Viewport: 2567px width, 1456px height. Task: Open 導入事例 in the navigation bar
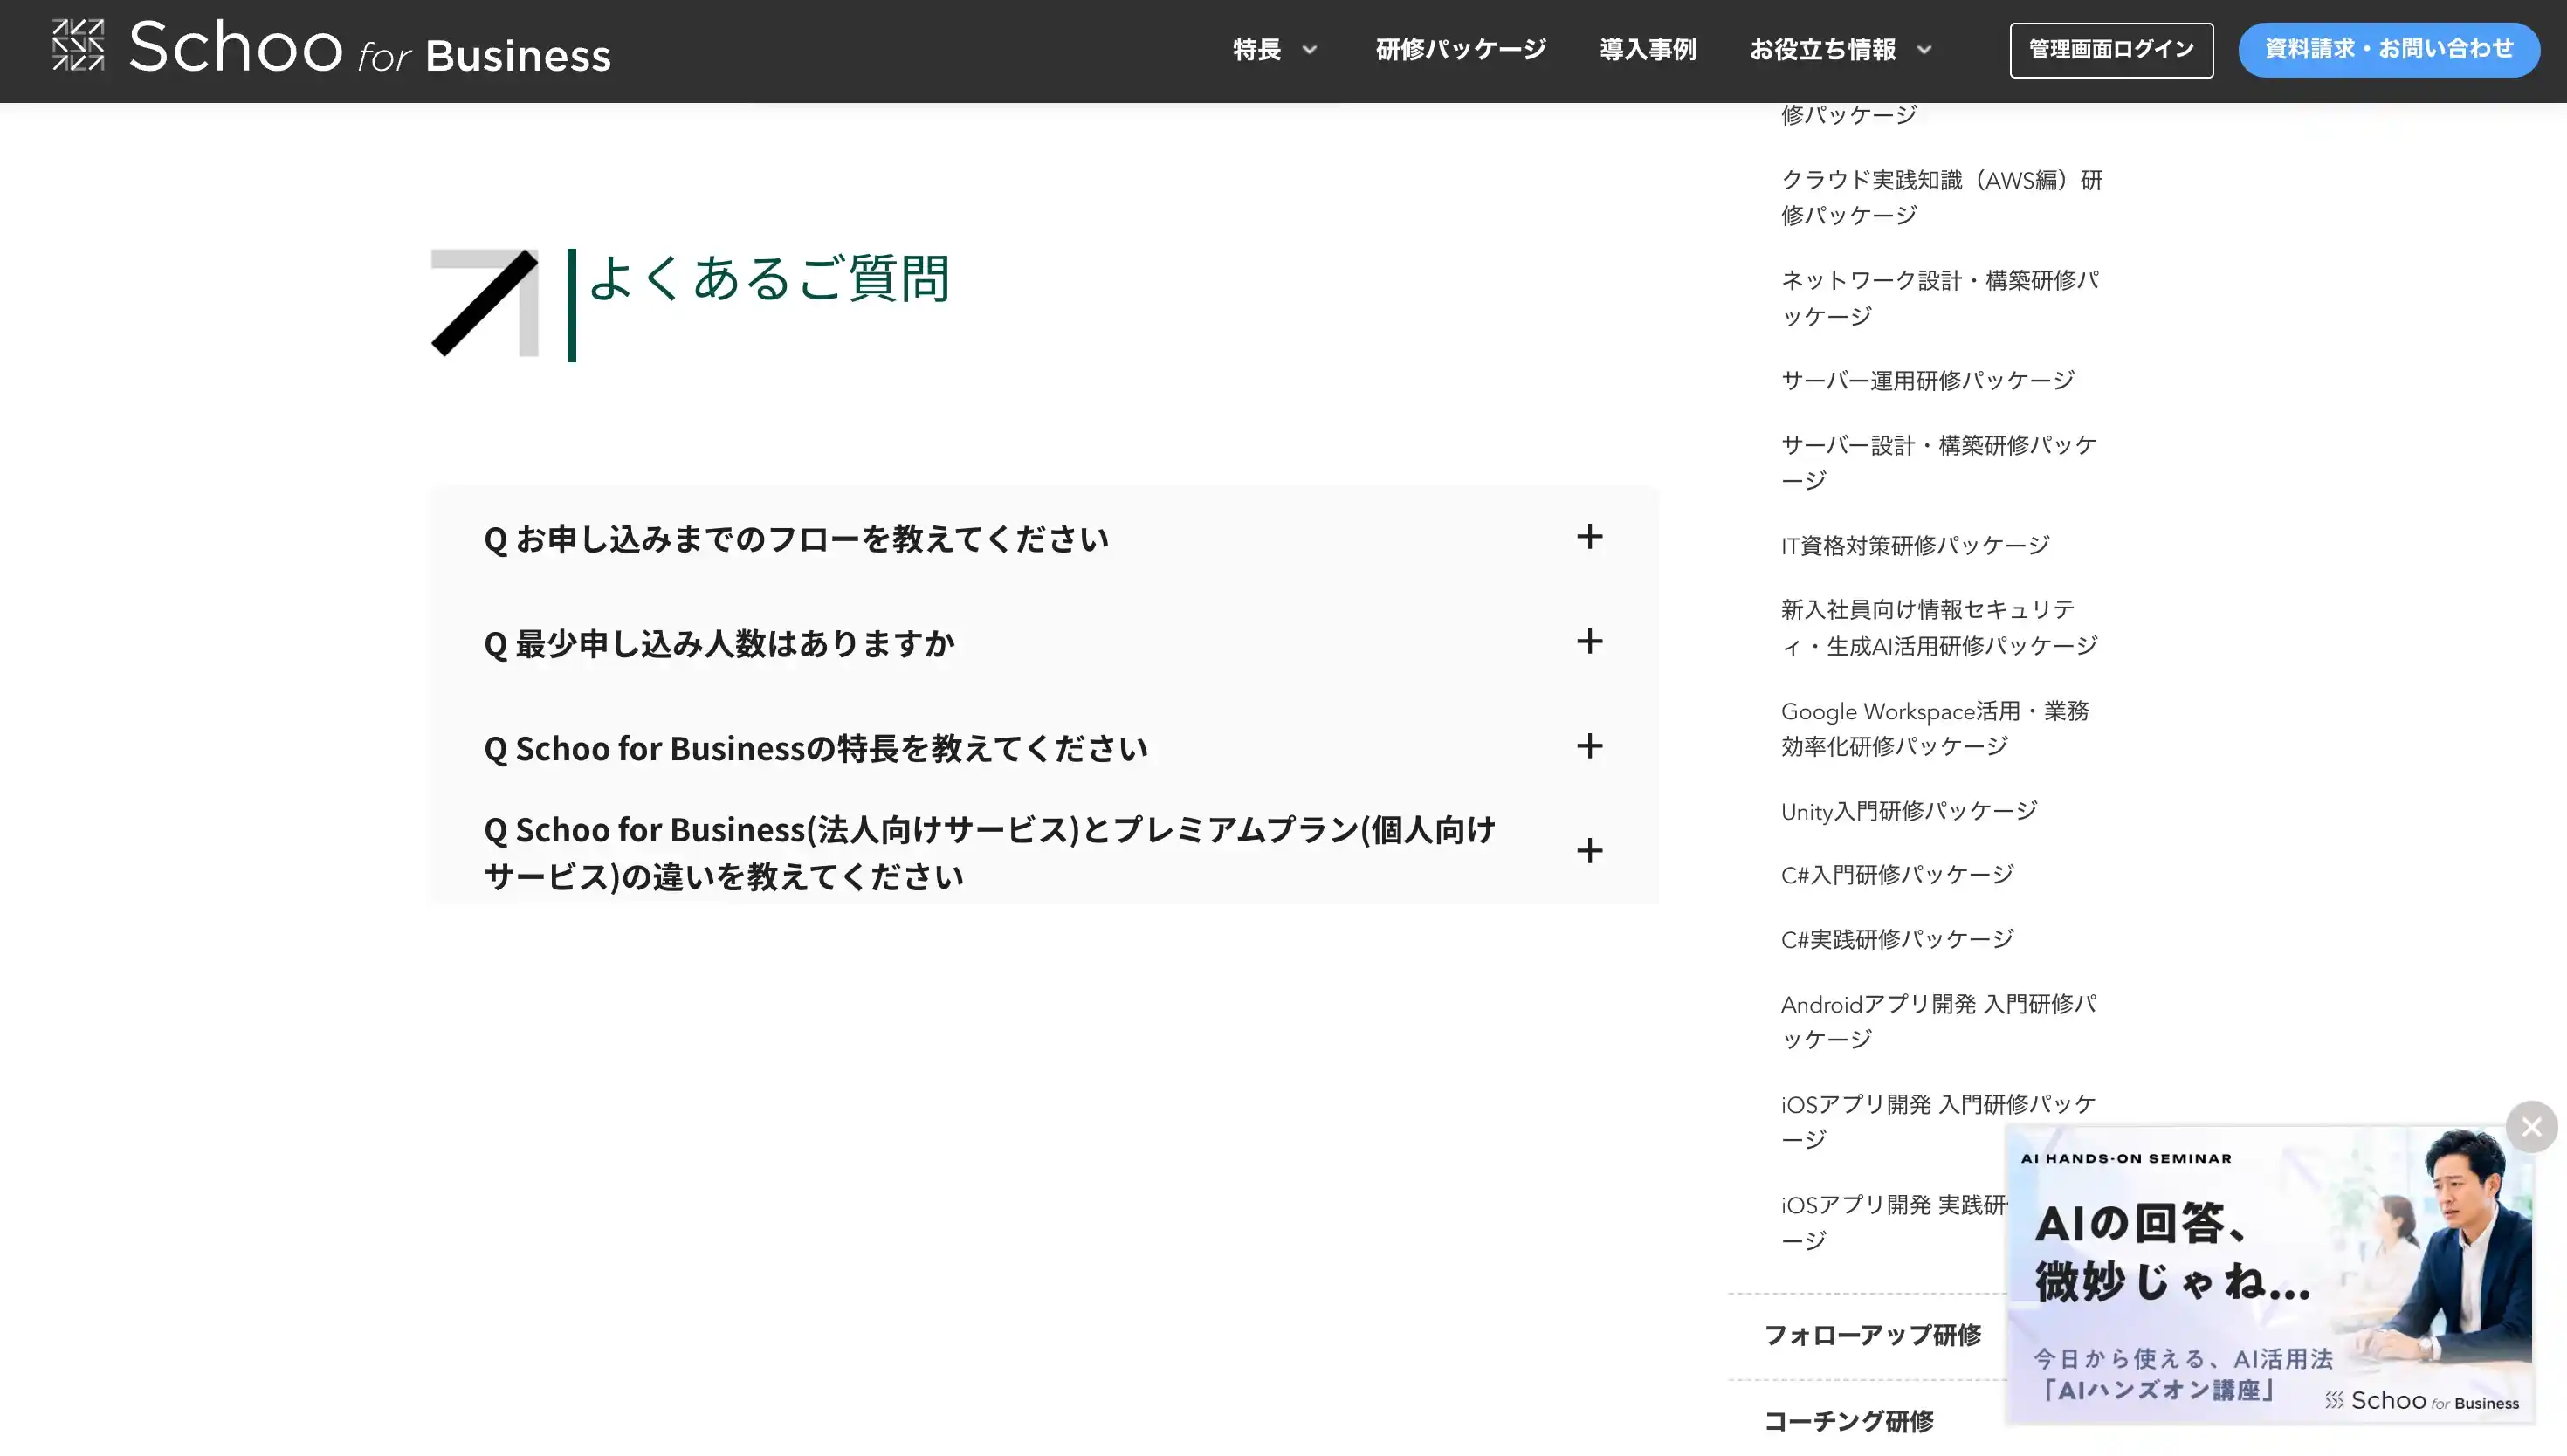pyautogui.click(x=1647, y=49)
